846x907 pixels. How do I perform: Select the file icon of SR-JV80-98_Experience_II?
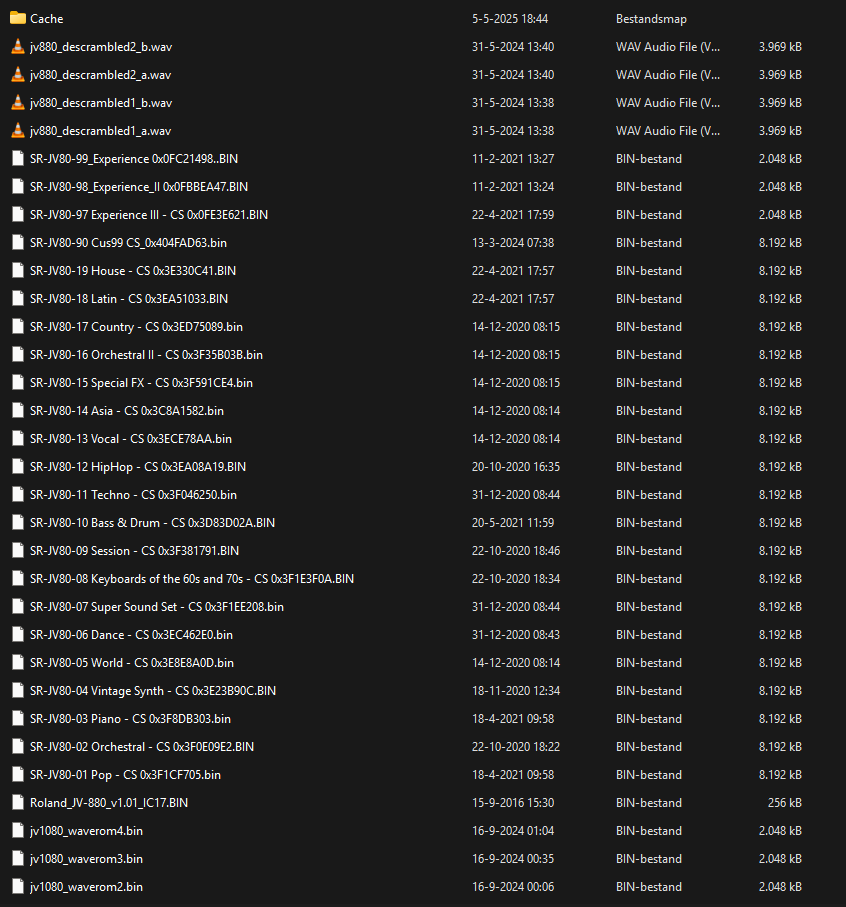coord(18,187)
